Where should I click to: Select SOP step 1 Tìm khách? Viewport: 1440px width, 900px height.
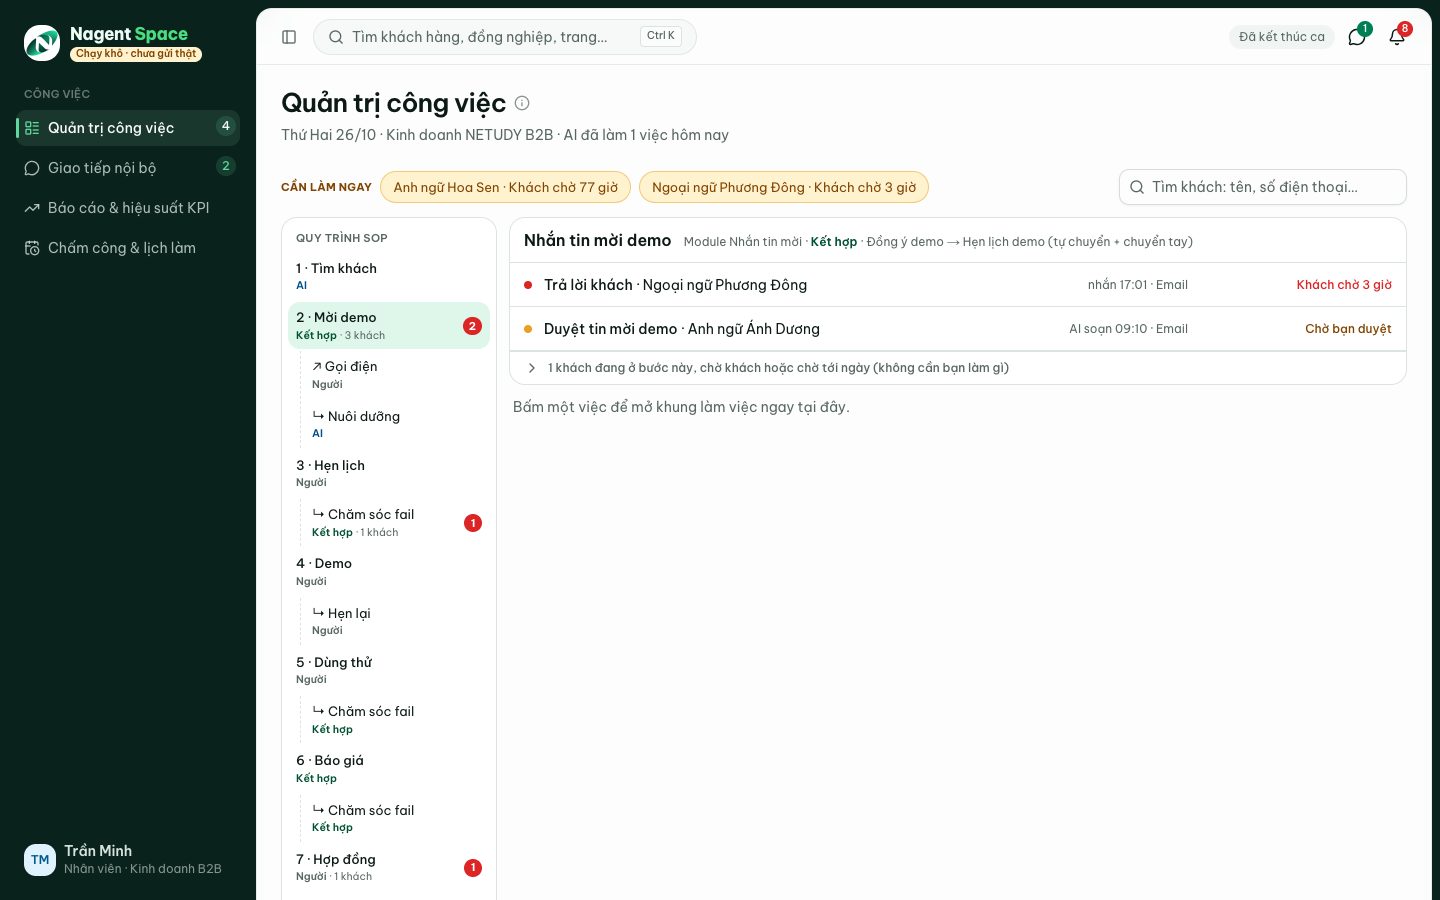[x=389, y=276]
